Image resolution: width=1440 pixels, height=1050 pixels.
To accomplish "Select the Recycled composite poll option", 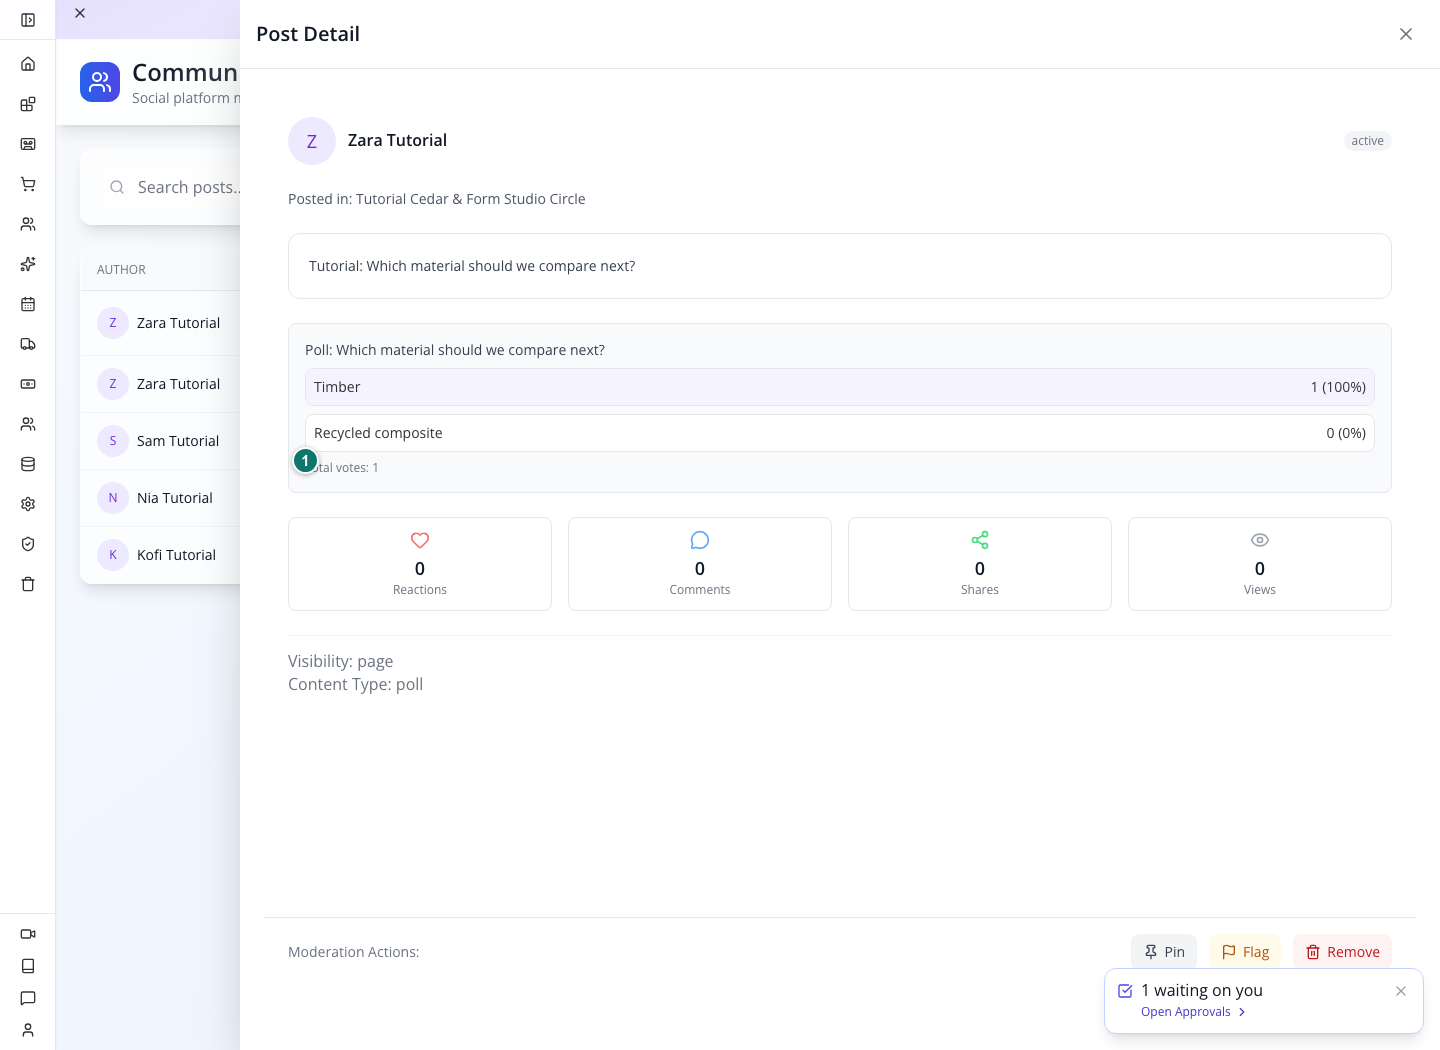I will coord(840,433).
